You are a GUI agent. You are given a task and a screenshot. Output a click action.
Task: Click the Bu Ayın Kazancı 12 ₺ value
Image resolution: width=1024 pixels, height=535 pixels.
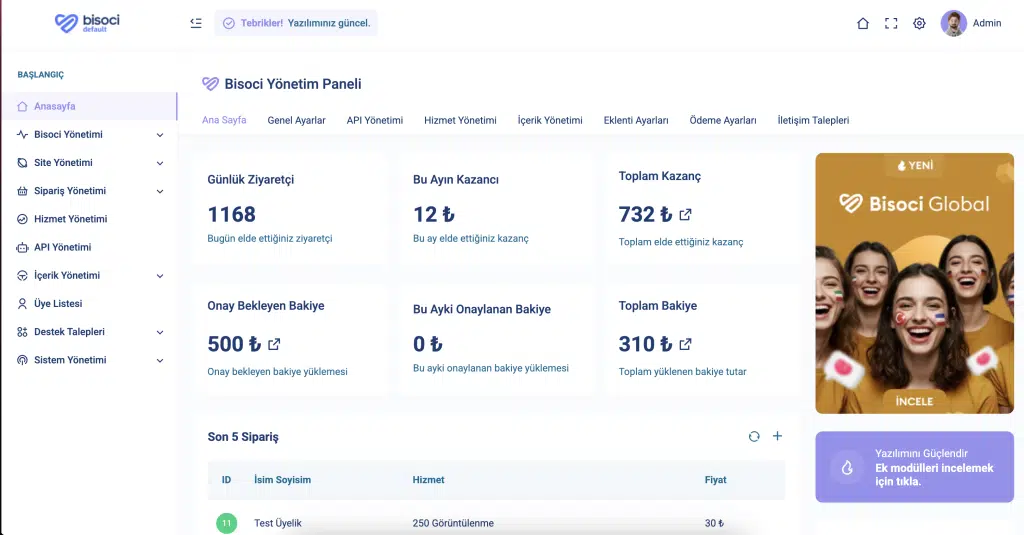(434, 214)
